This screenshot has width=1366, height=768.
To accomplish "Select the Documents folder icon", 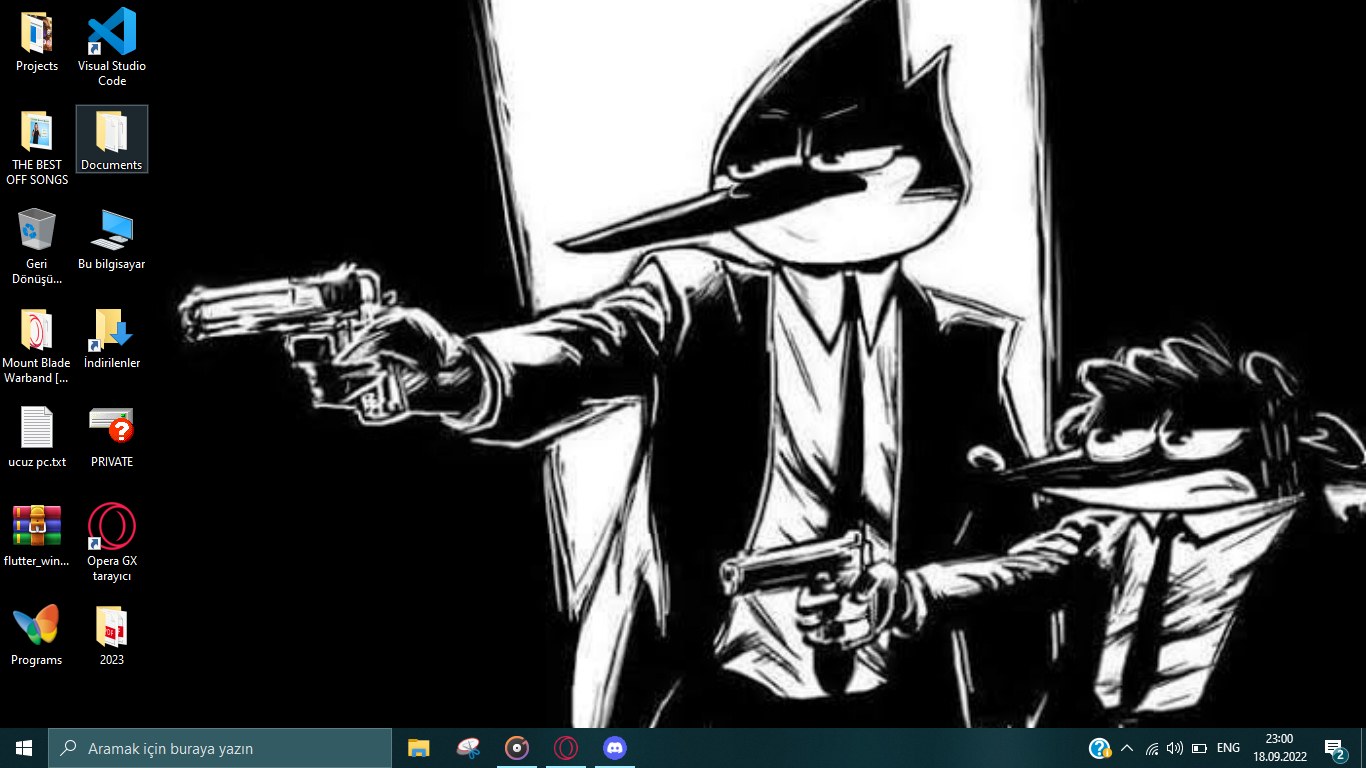I will click(112, 139).
